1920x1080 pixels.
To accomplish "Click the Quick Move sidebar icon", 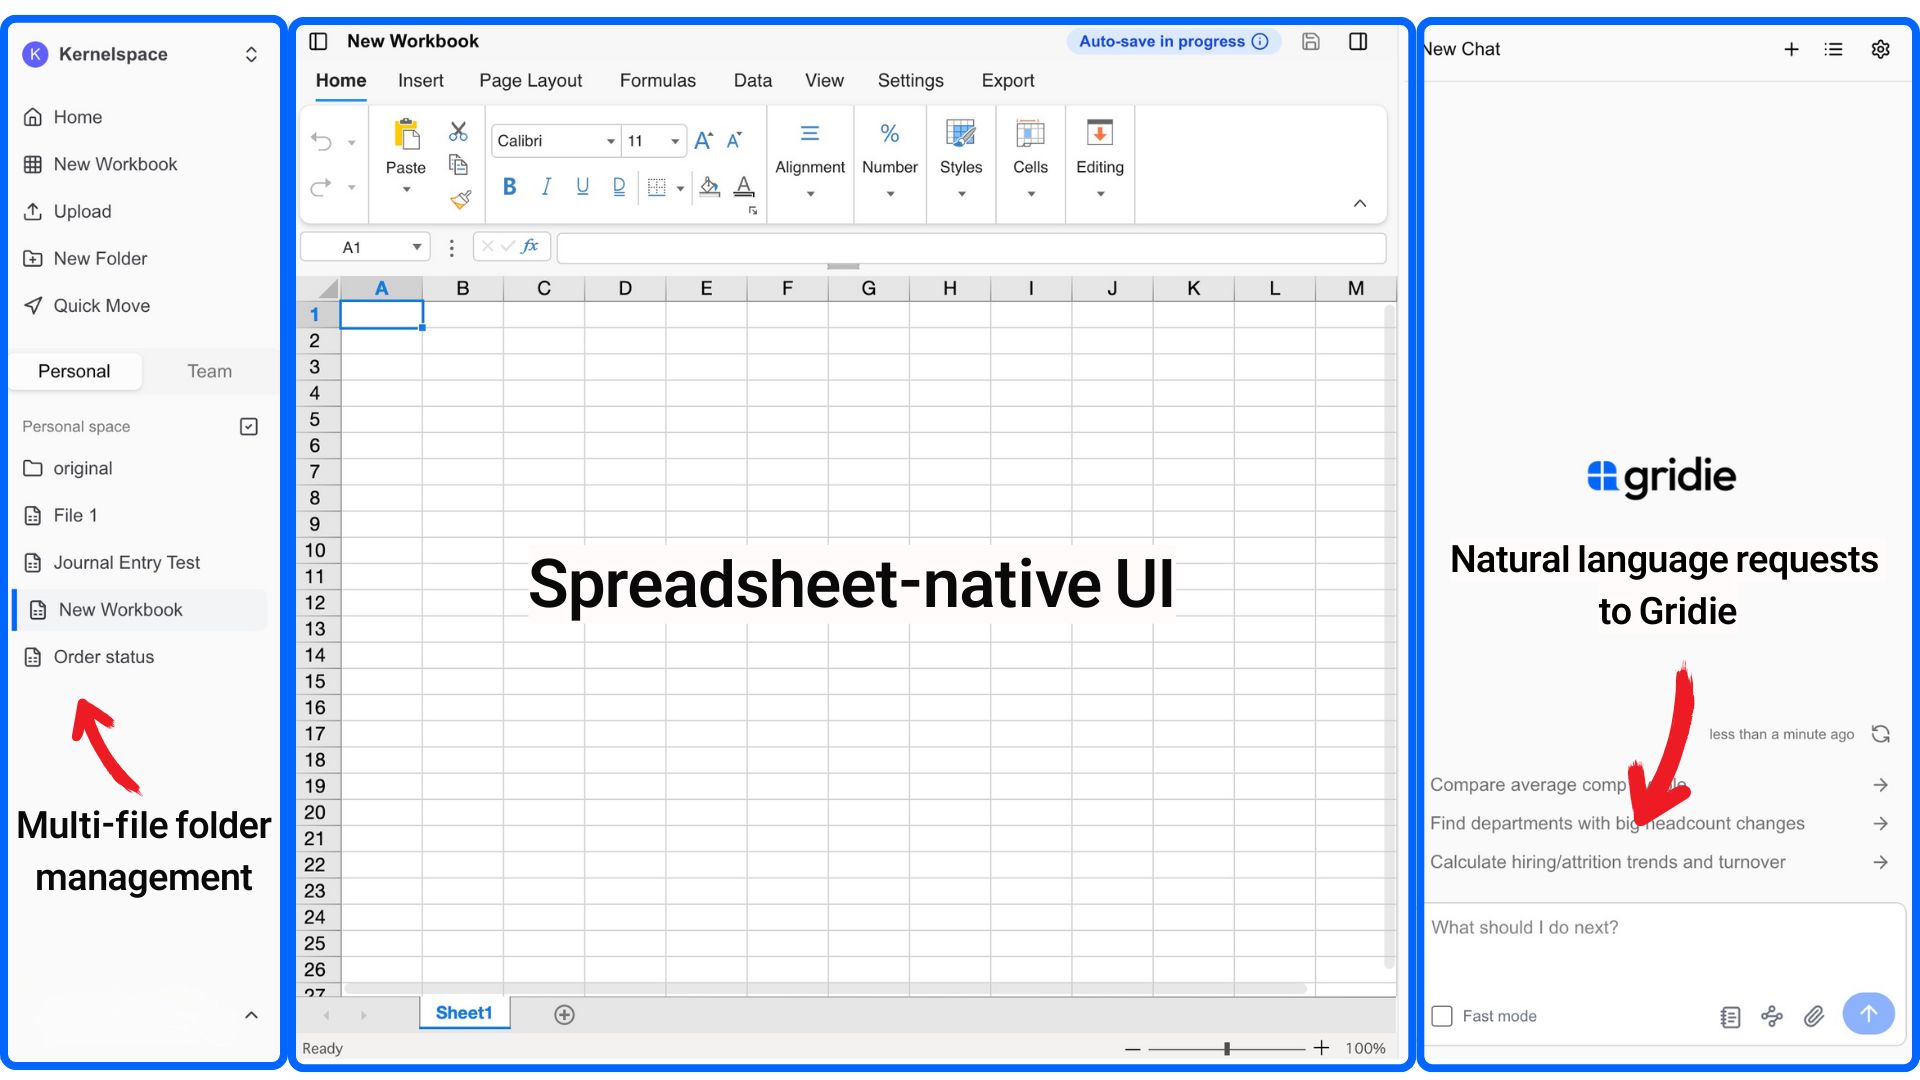I will 33,305.
